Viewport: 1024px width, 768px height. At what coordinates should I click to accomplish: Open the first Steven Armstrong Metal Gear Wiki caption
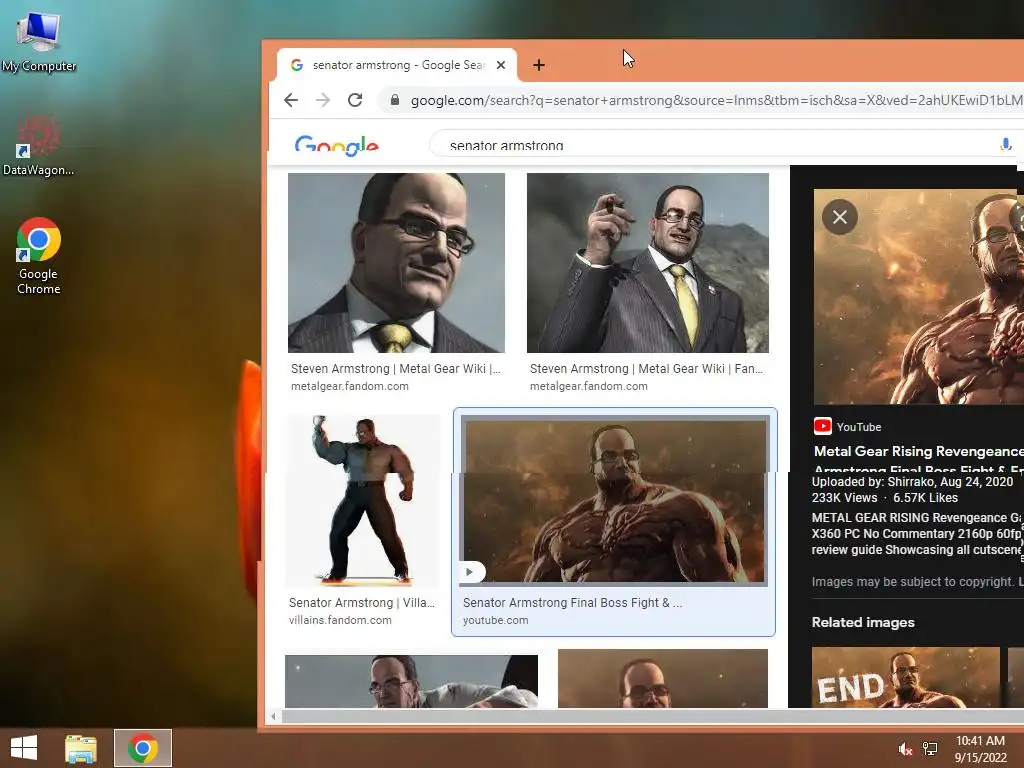point(396,368)
